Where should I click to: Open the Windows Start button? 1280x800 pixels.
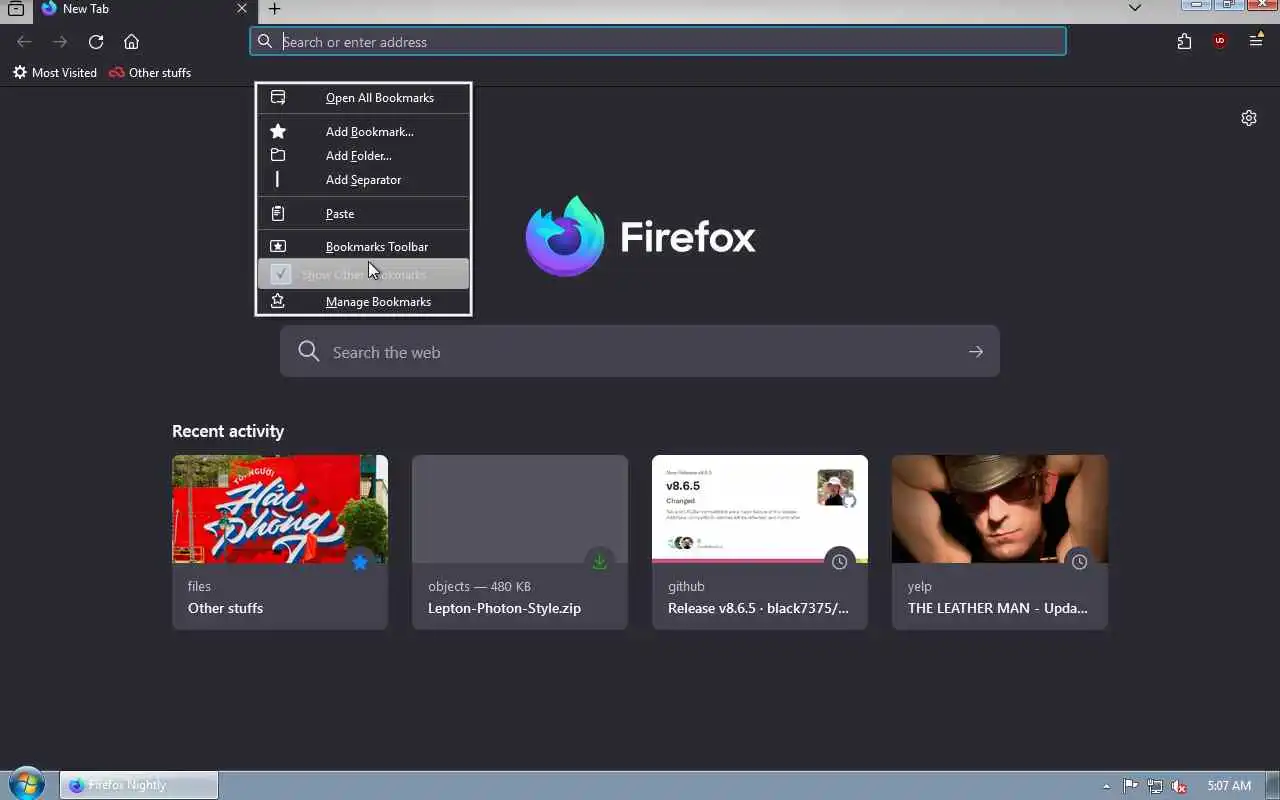pos(27,784)
